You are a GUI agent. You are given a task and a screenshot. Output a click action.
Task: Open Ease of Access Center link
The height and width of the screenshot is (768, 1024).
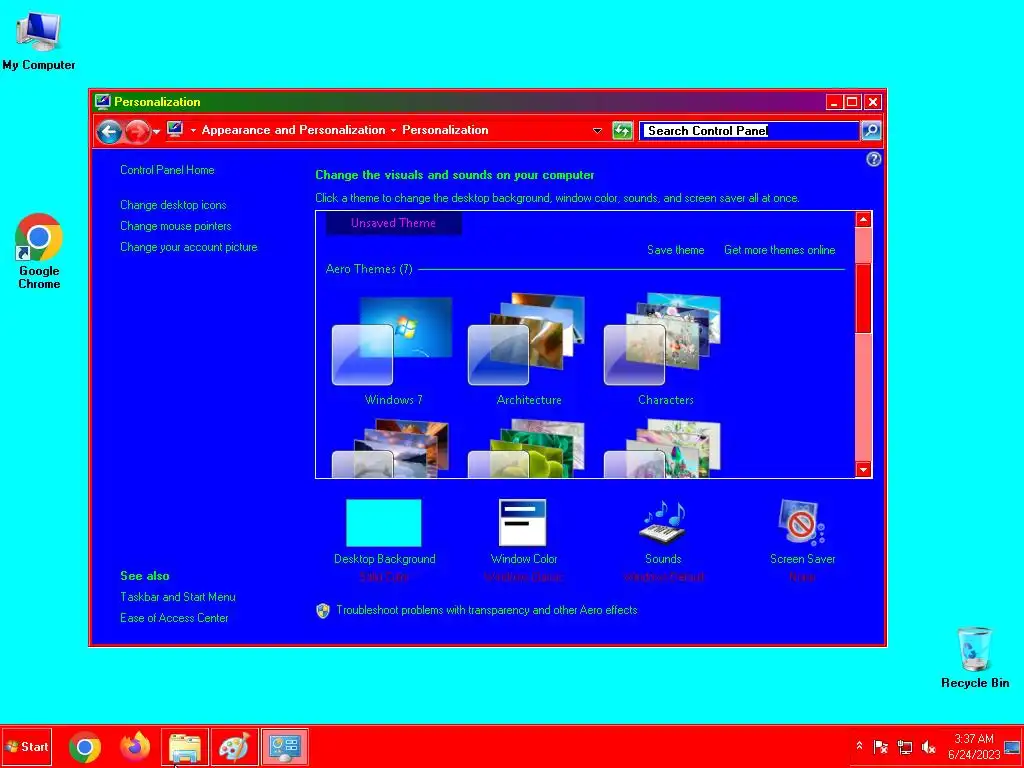coord(174,618)
